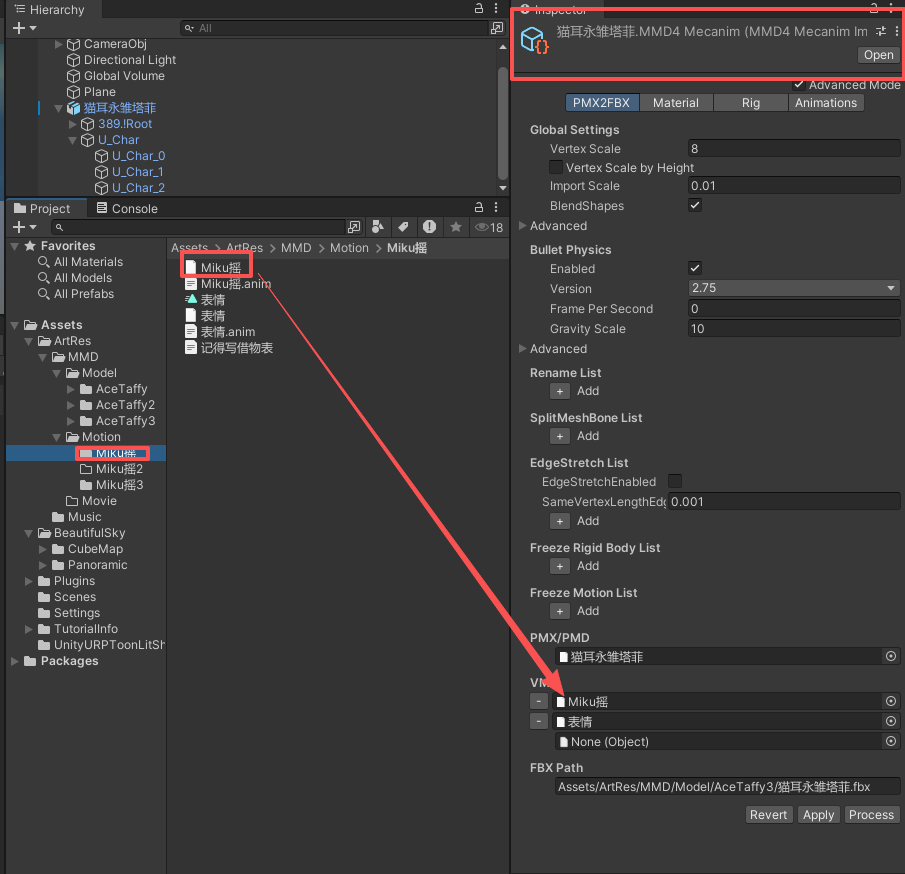Select the Miku摇.anim file
905x874 pixels.
point(235,284)
